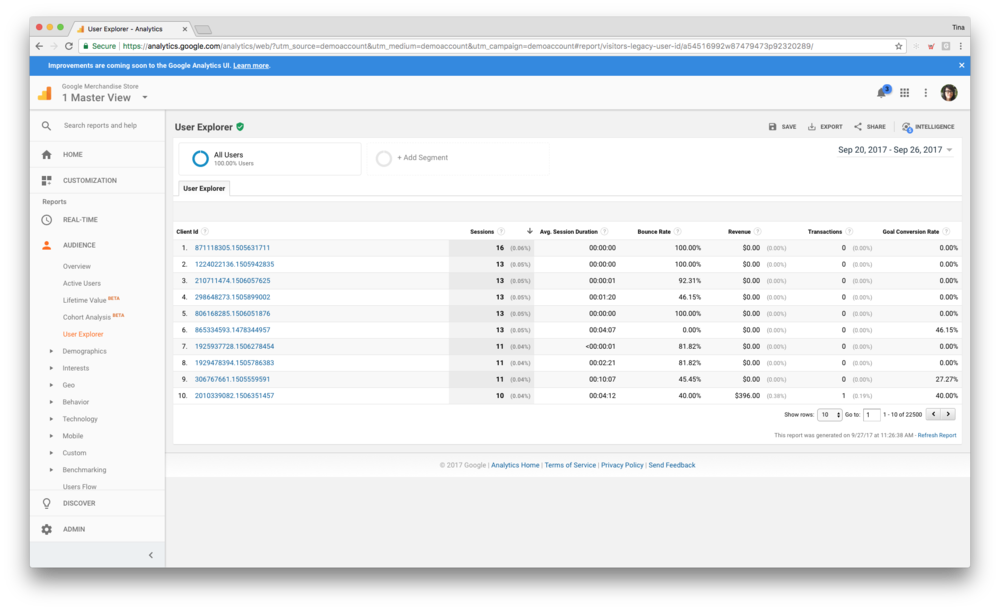Screen dimensions: 1000x610
Task: Go to the previous page of results
Action: (934, 414)
